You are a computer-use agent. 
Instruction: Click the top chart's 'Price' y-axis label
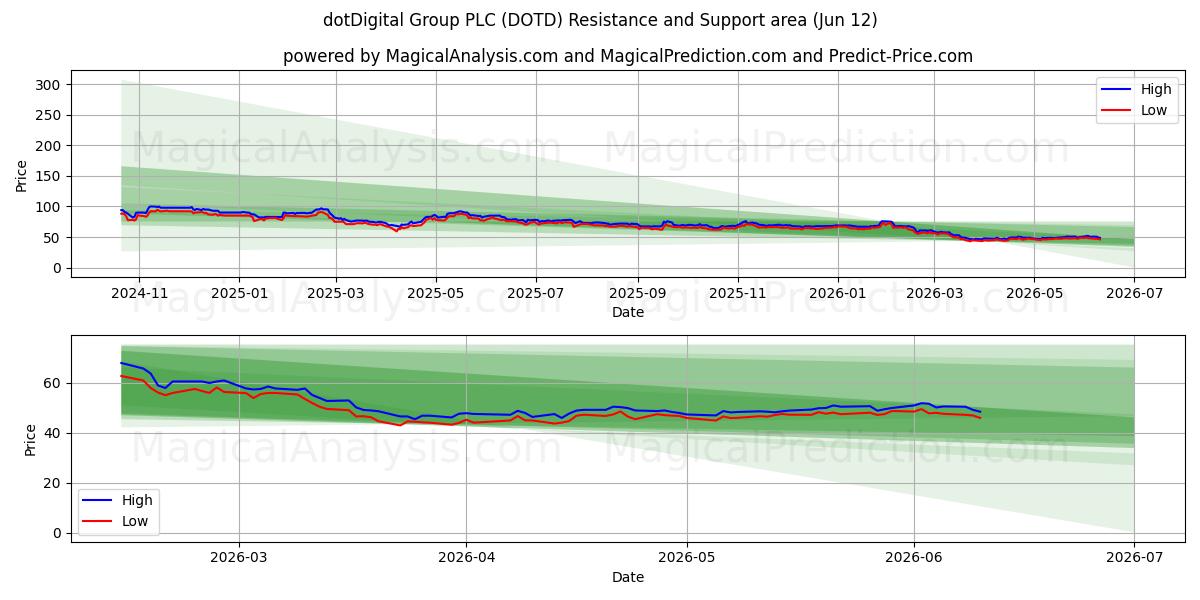click(x=22, y=175)
